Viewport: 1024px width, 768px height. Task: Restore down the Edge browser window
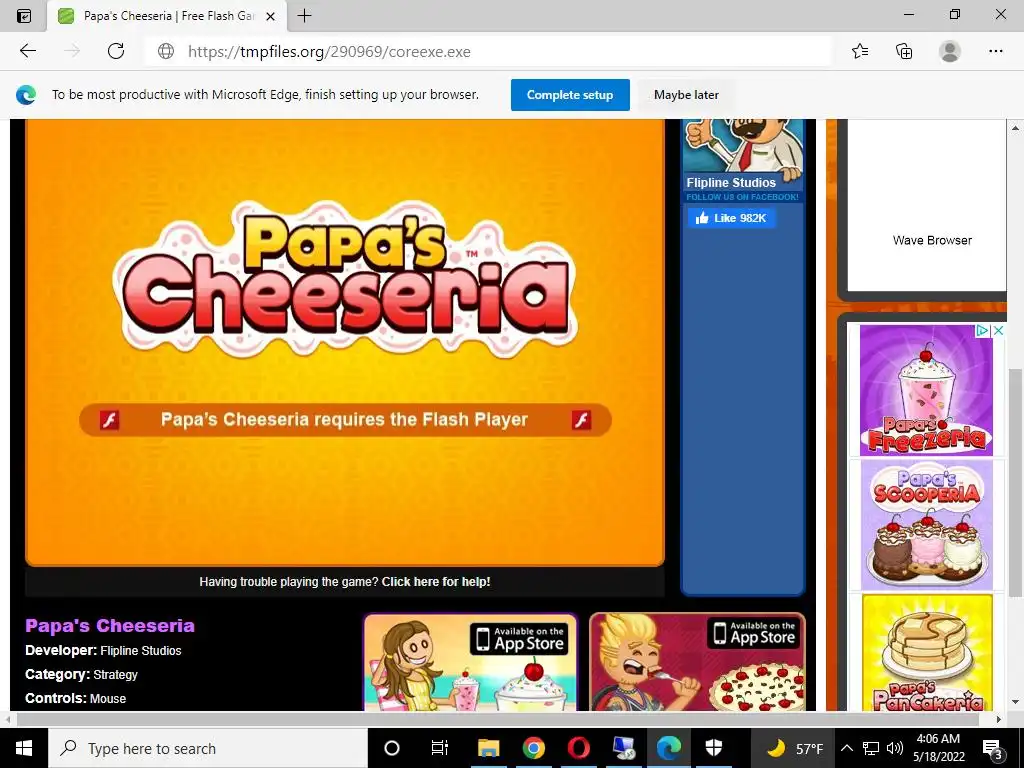[955, 14]
